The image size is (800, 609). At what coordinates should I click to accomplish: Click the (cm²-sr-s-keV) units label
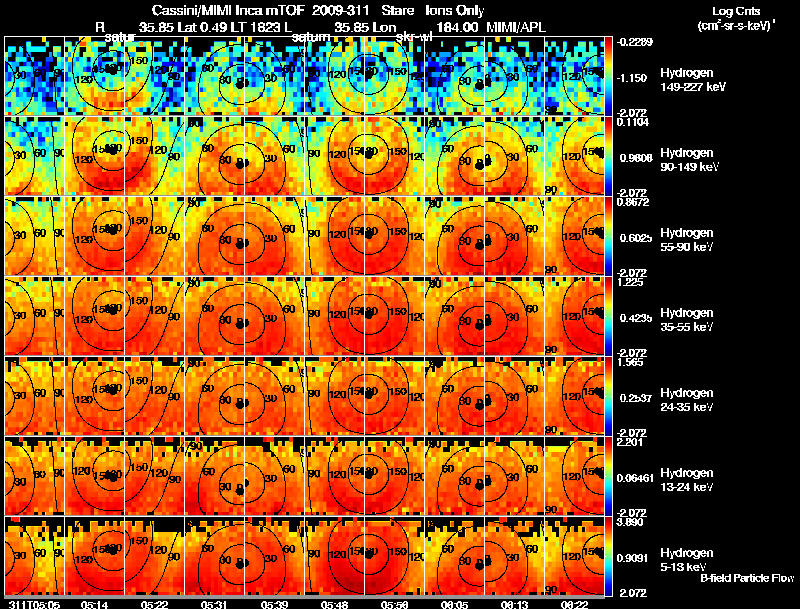[736, 25]
